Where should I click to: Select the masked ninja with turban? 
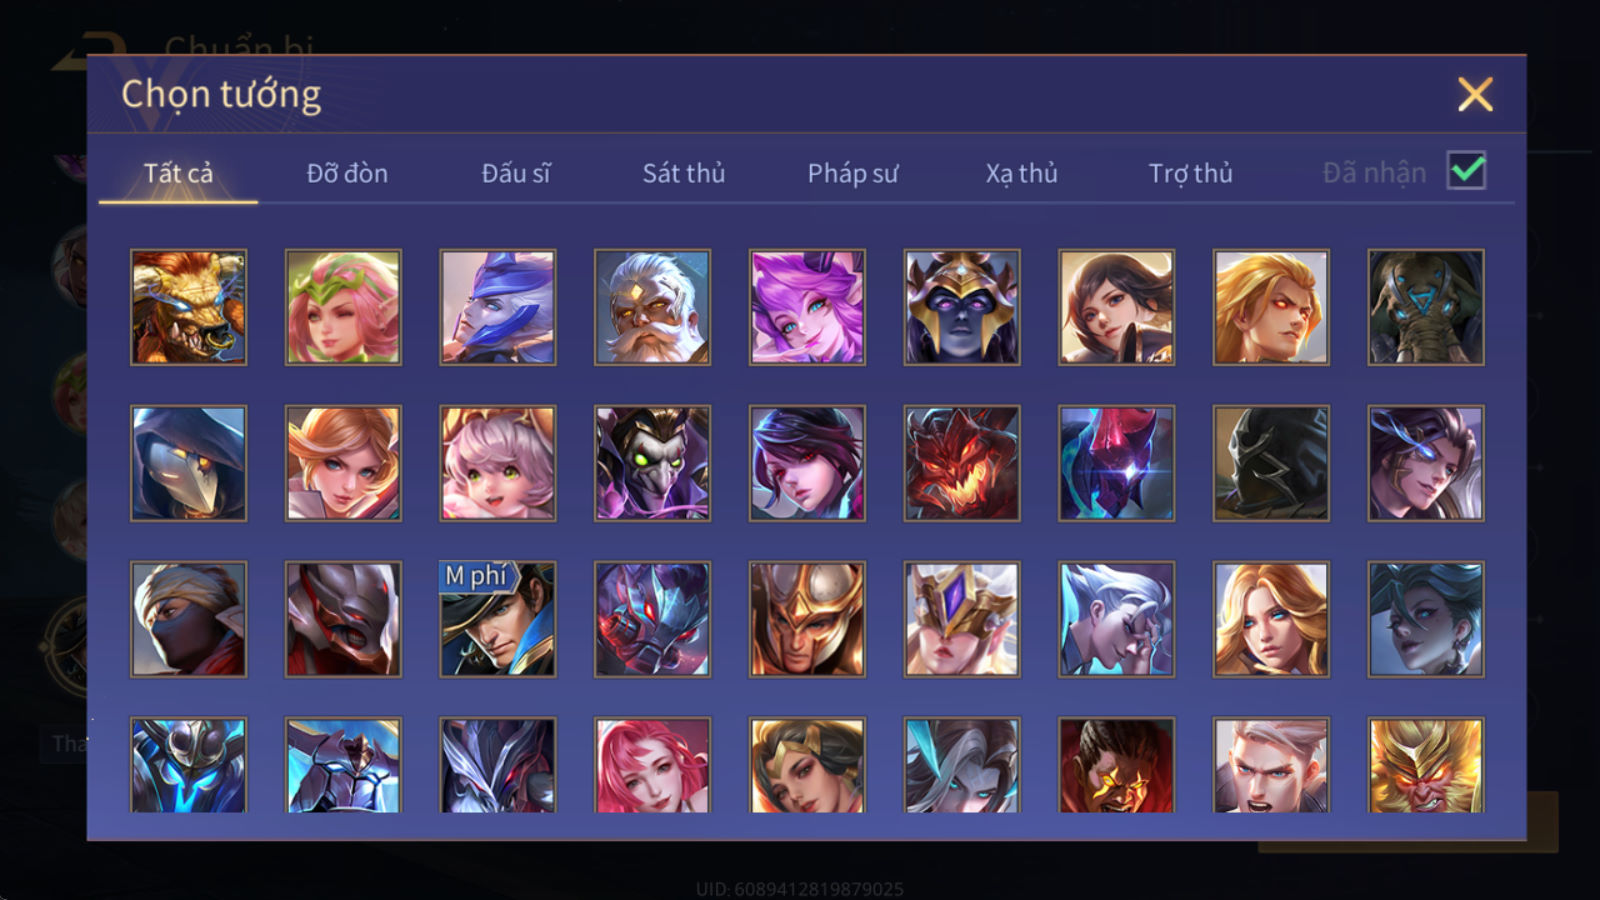(x=188, y=619)
